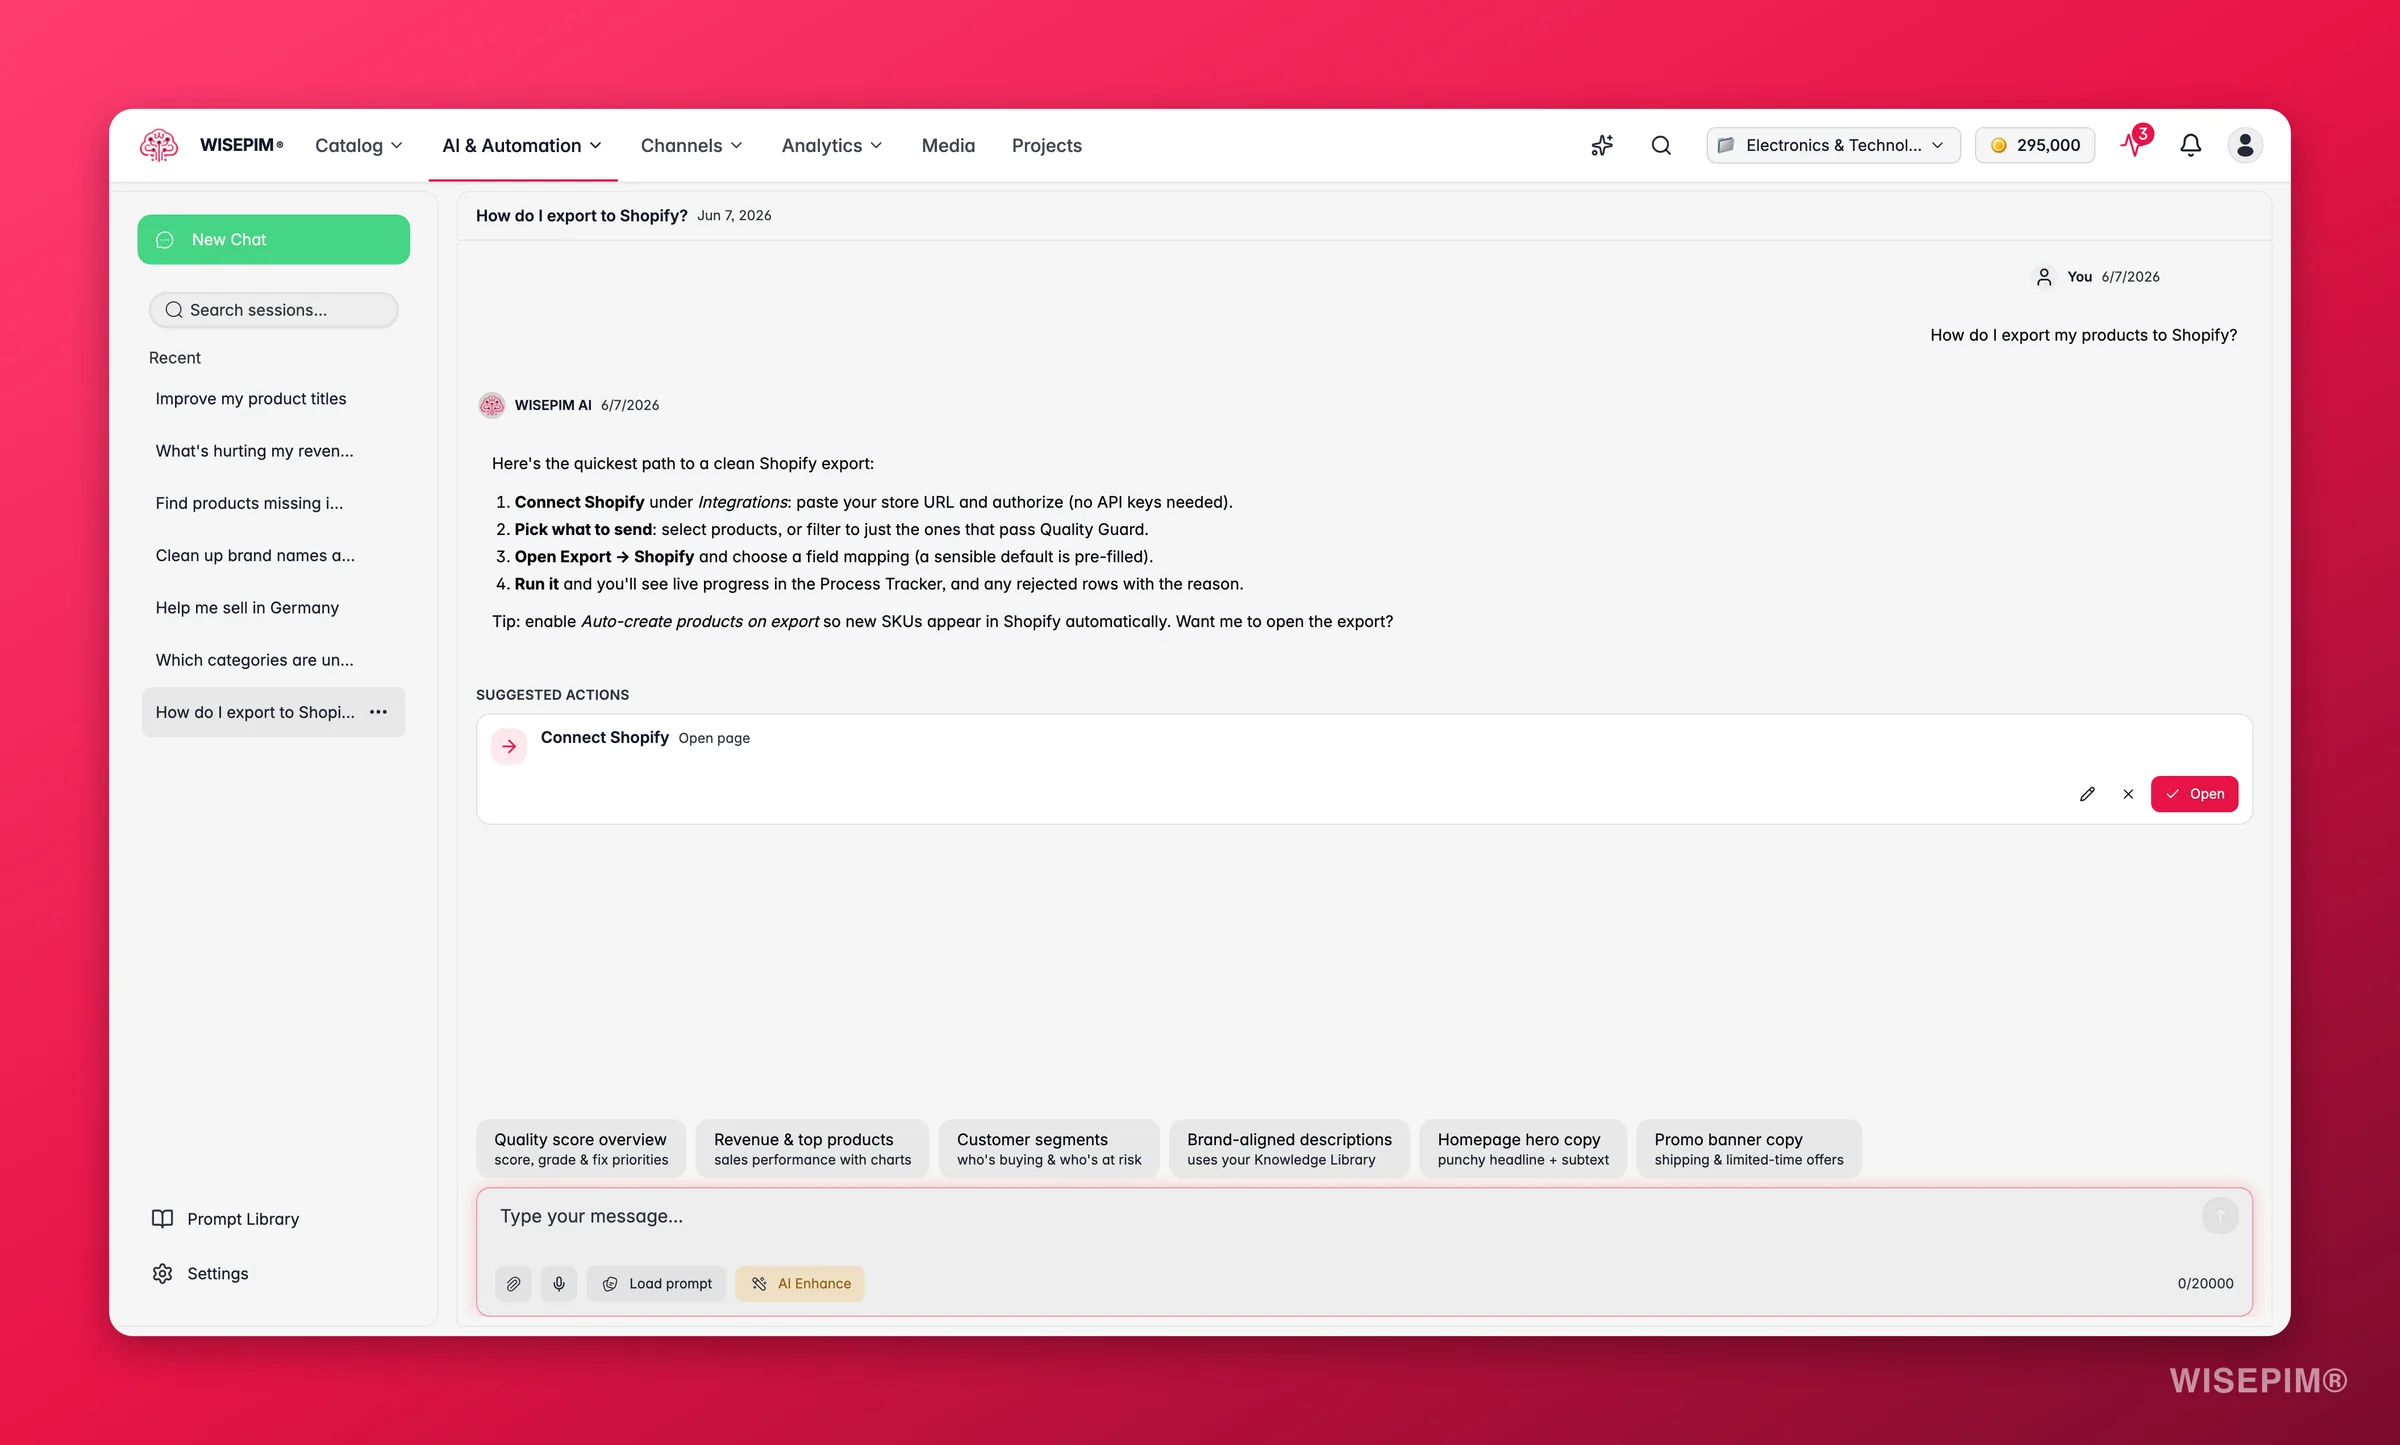
Task: Open options menu for Shopify export session
Action: pyautogui.click(x=378, y=712)
